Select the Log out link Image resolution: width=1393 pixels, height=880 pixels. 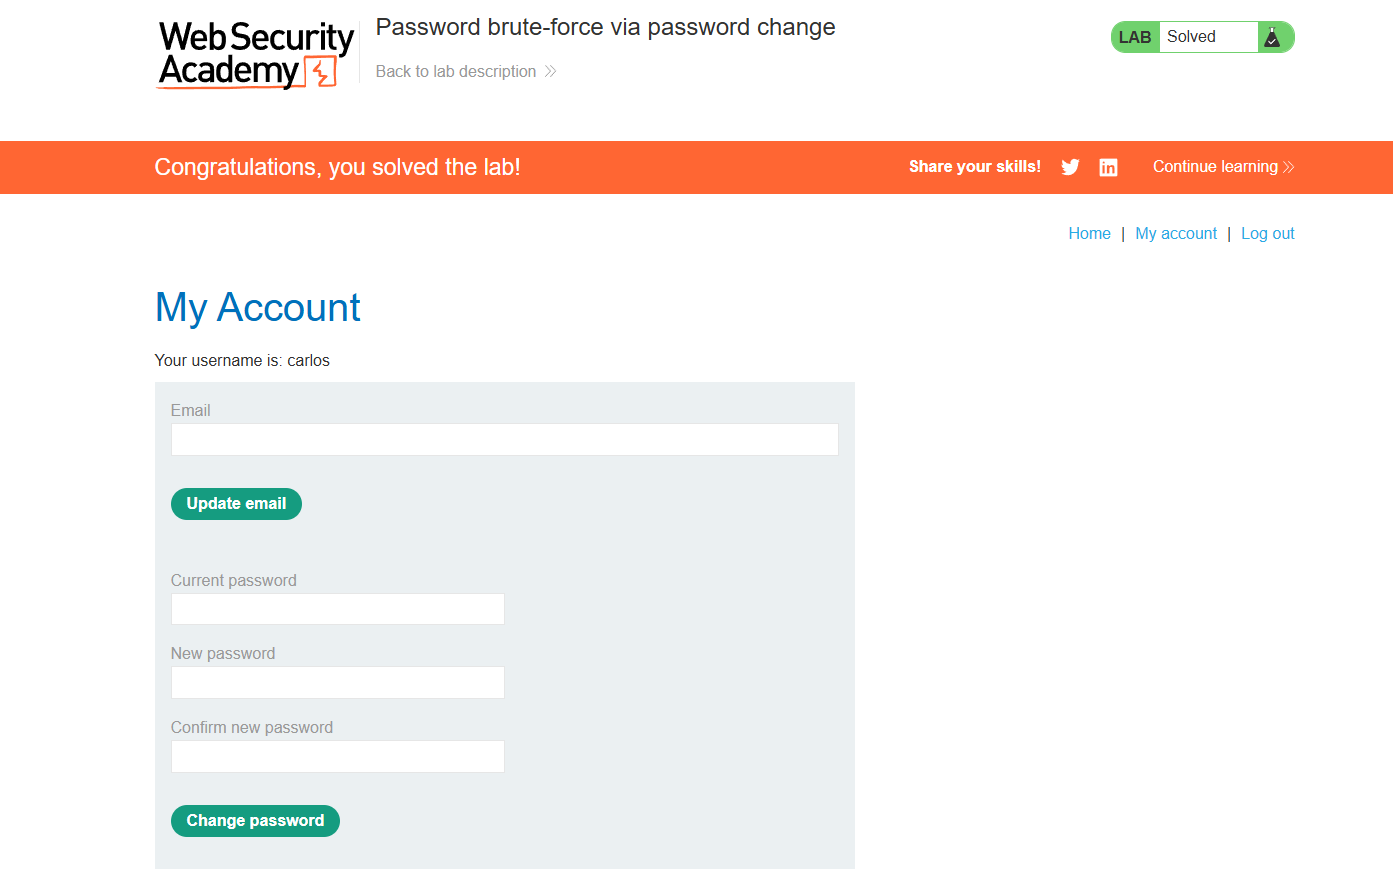click(1267, 234)
